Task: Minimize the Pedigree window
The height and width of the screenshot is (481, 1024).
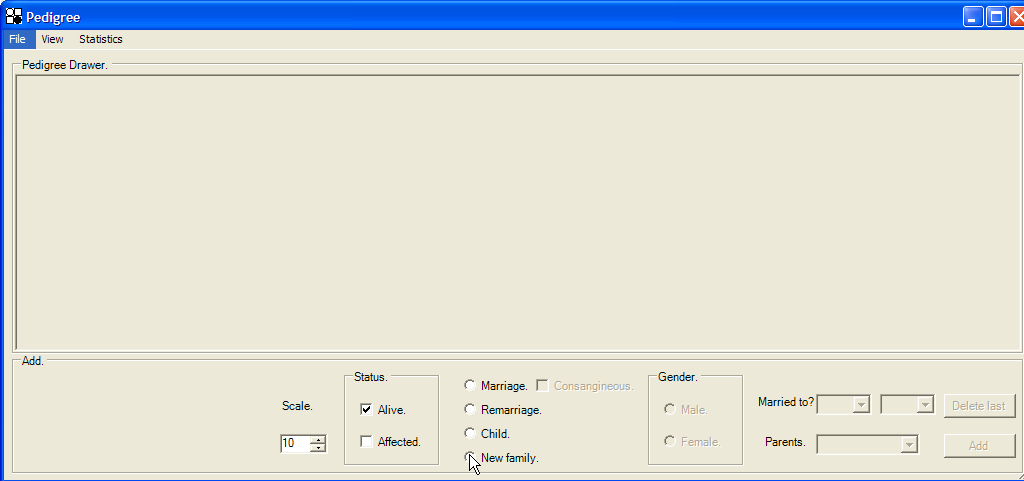Action: 973,17
